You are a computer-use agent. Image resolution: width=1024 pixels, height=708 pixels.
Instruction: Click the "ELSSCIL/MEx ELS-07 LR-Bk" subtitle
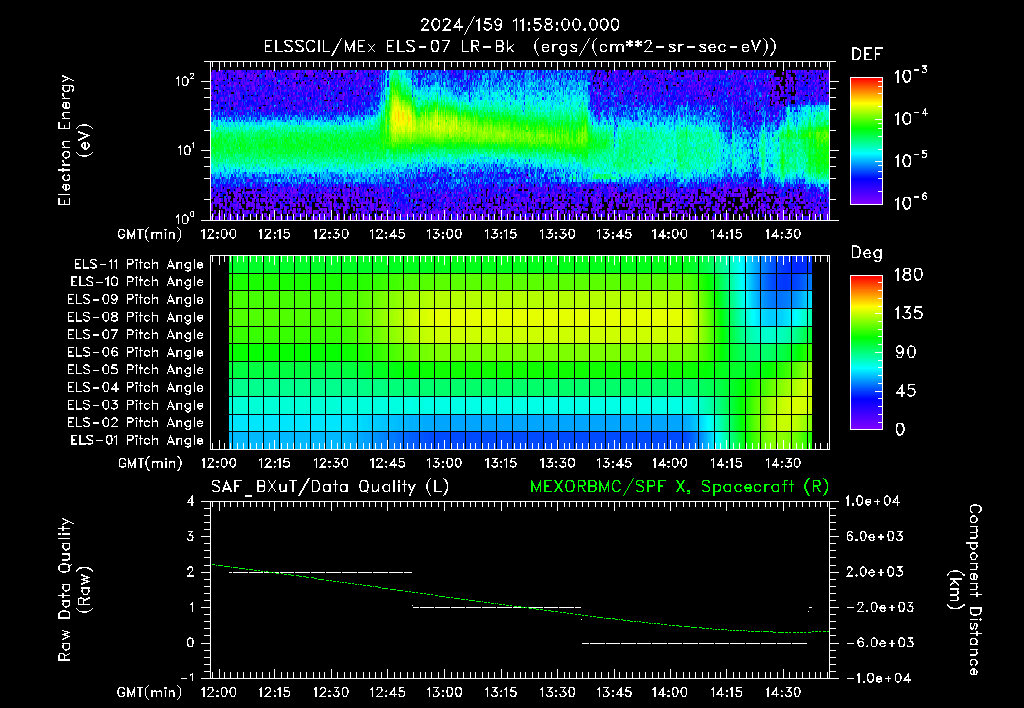pos(389,47)
